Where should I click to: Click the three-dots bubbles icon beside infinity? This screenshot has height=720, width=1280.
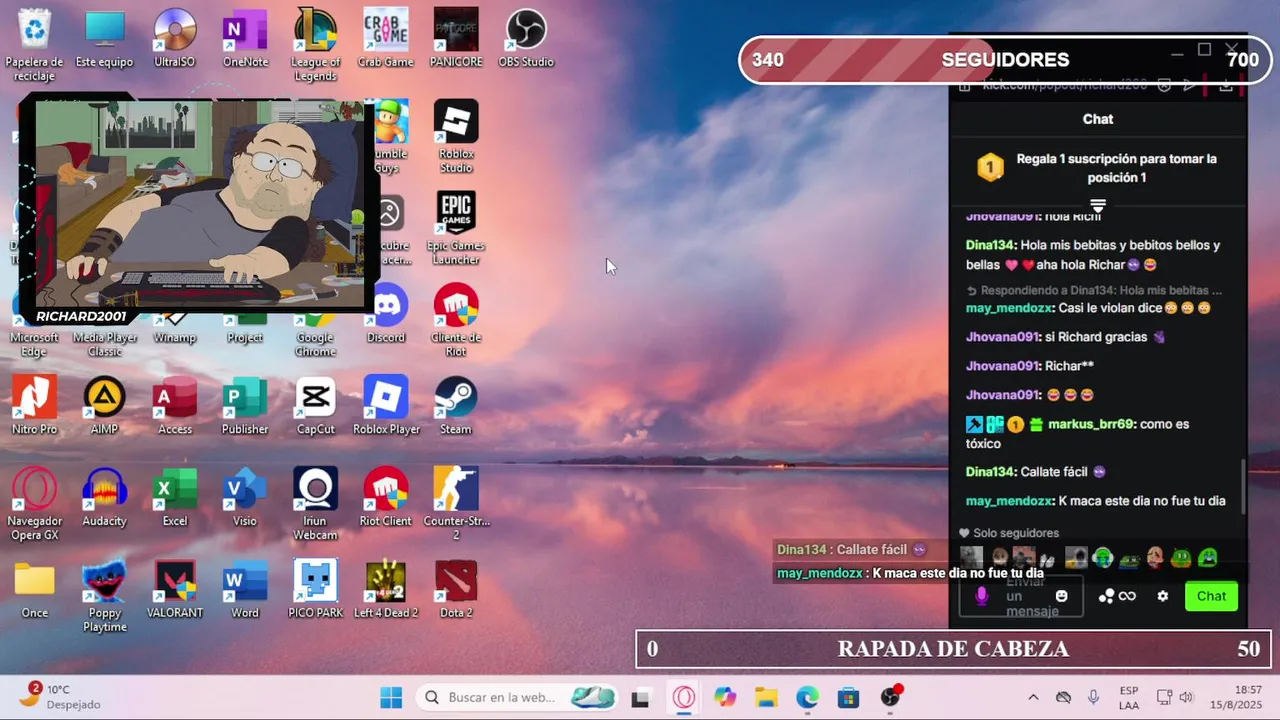coord(1106,596)
